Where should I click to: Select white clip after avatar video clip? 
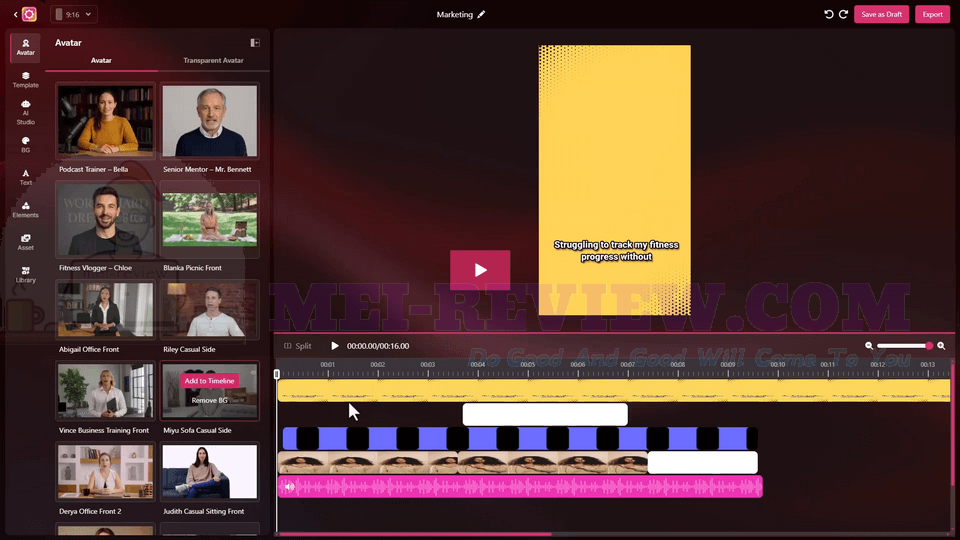[x=703, y=463]
